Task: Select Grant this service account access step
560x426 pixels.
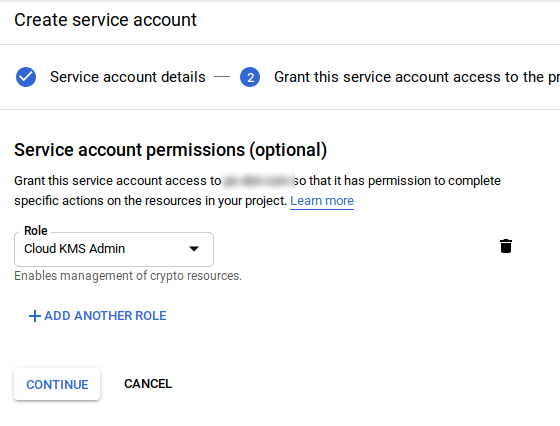Action: [417, 77]
